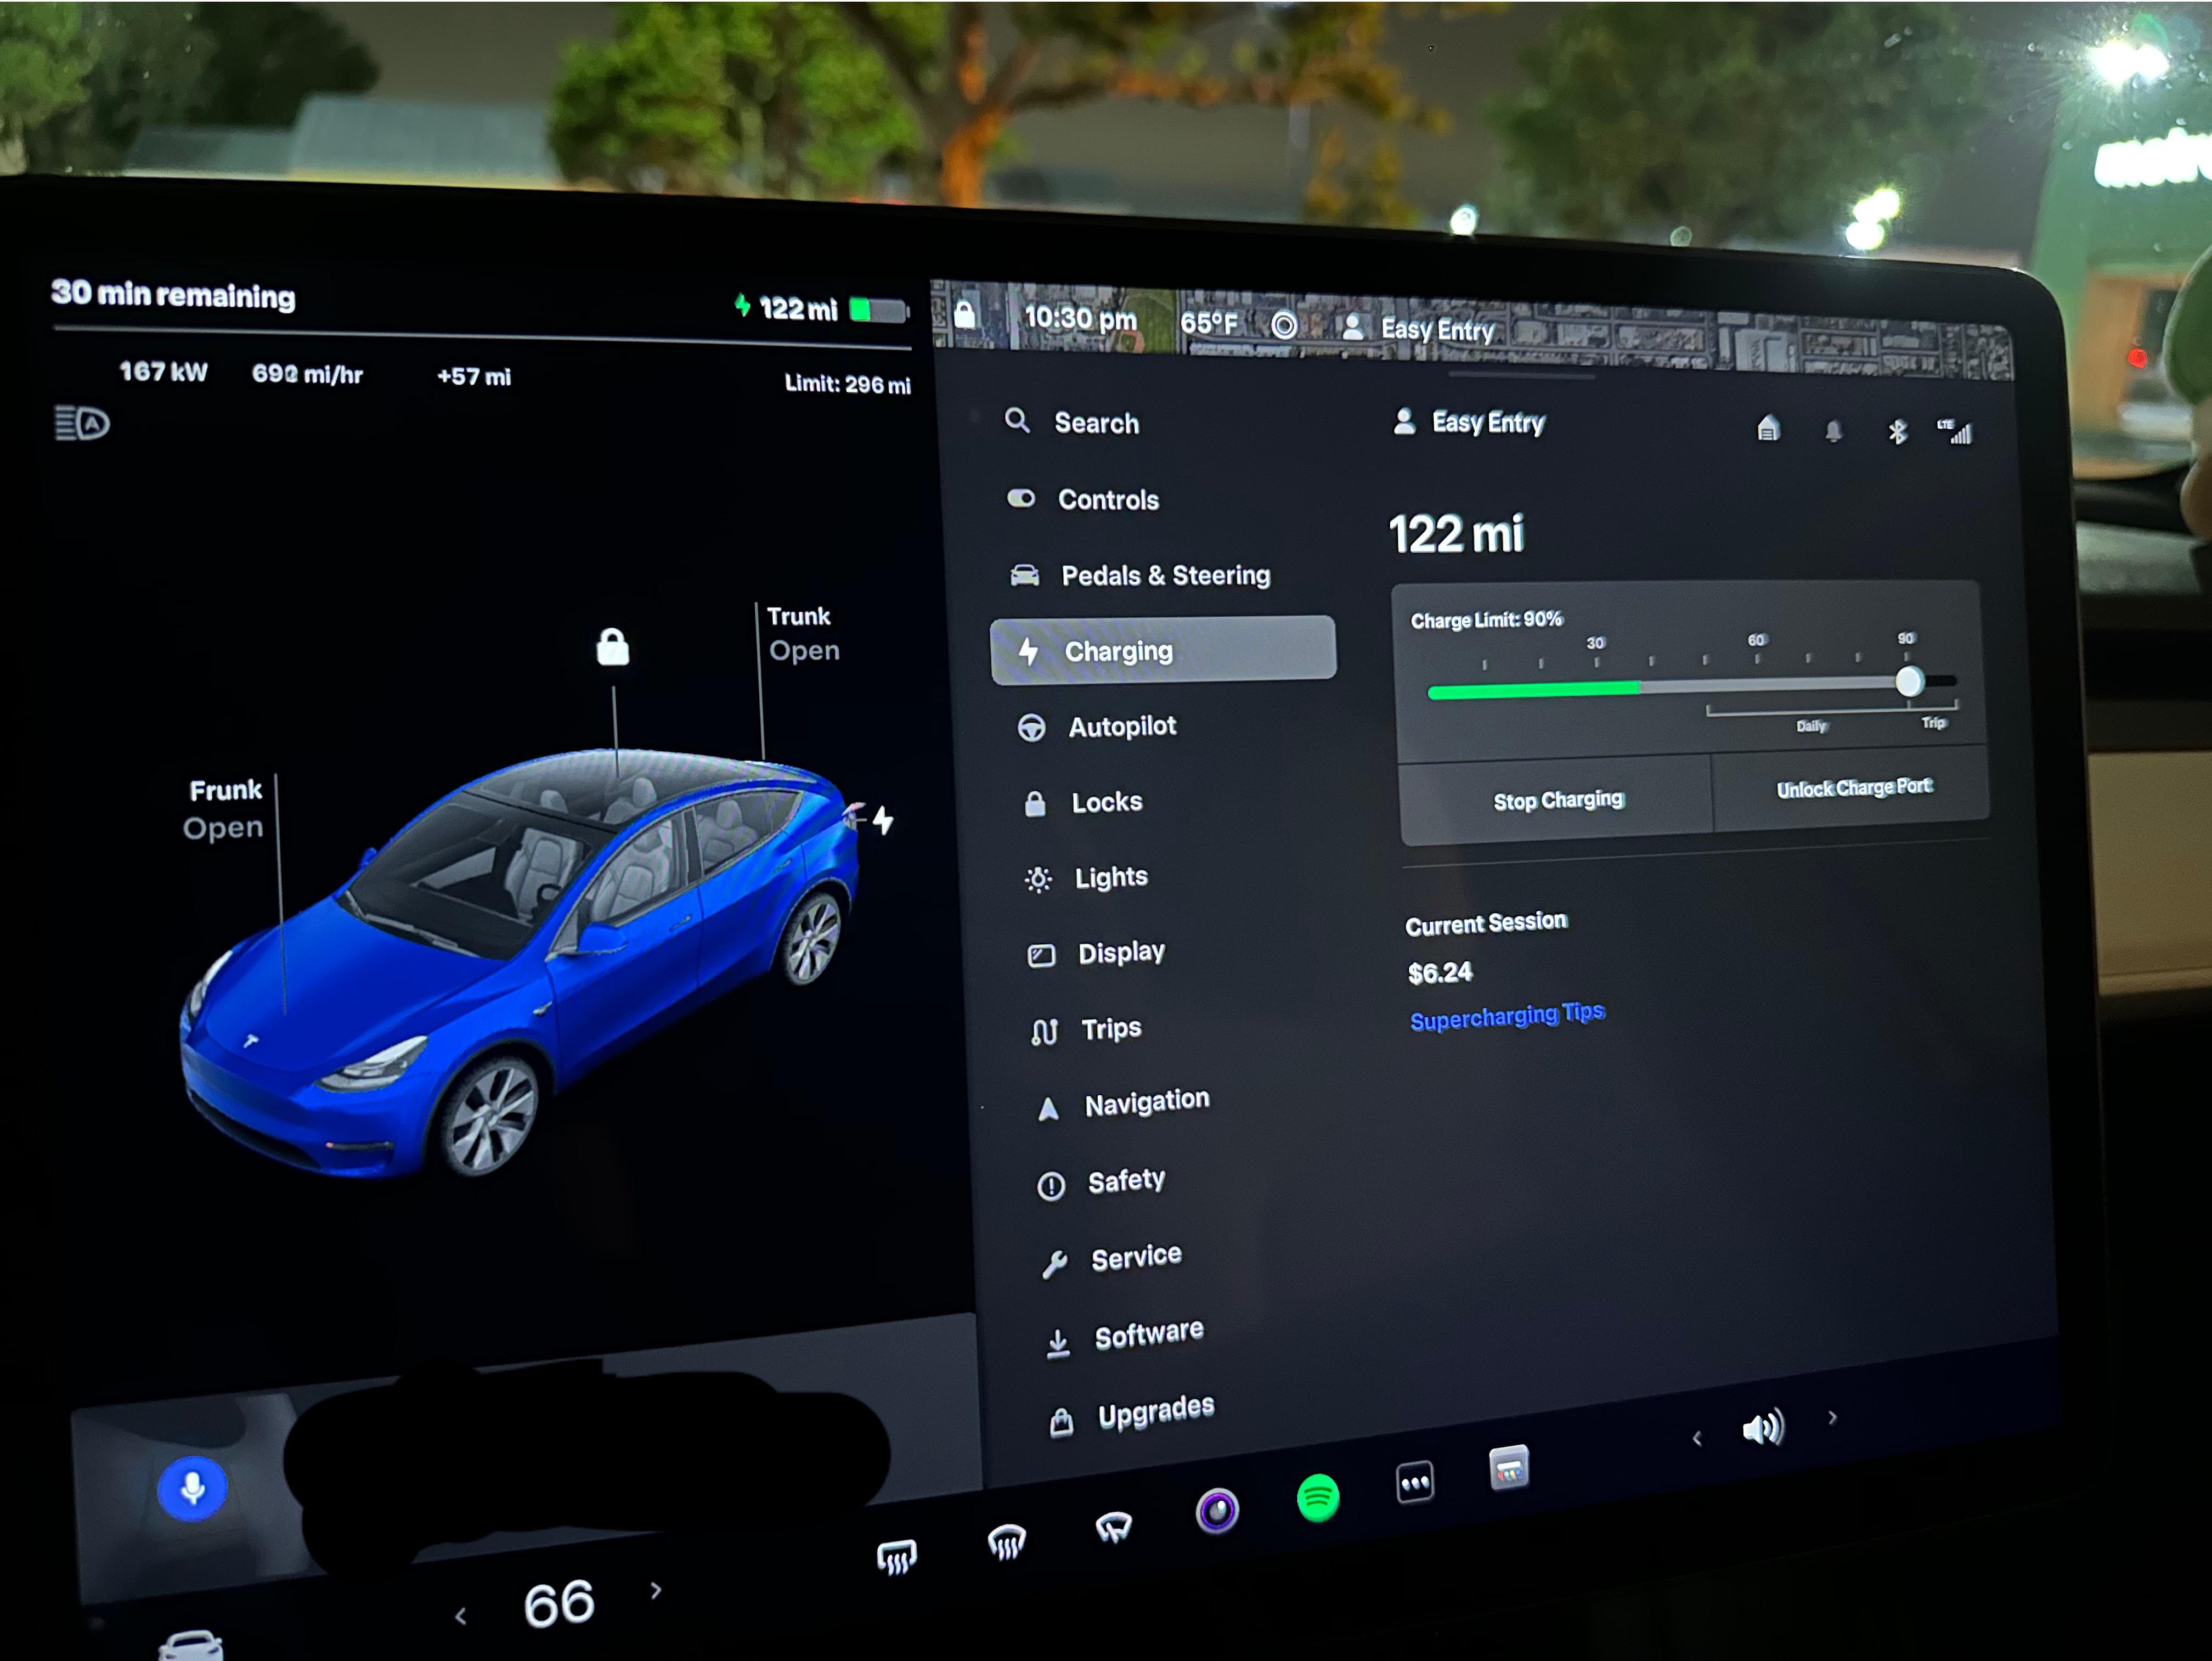Tap the Limit: 296 mi text

(847, 384)
